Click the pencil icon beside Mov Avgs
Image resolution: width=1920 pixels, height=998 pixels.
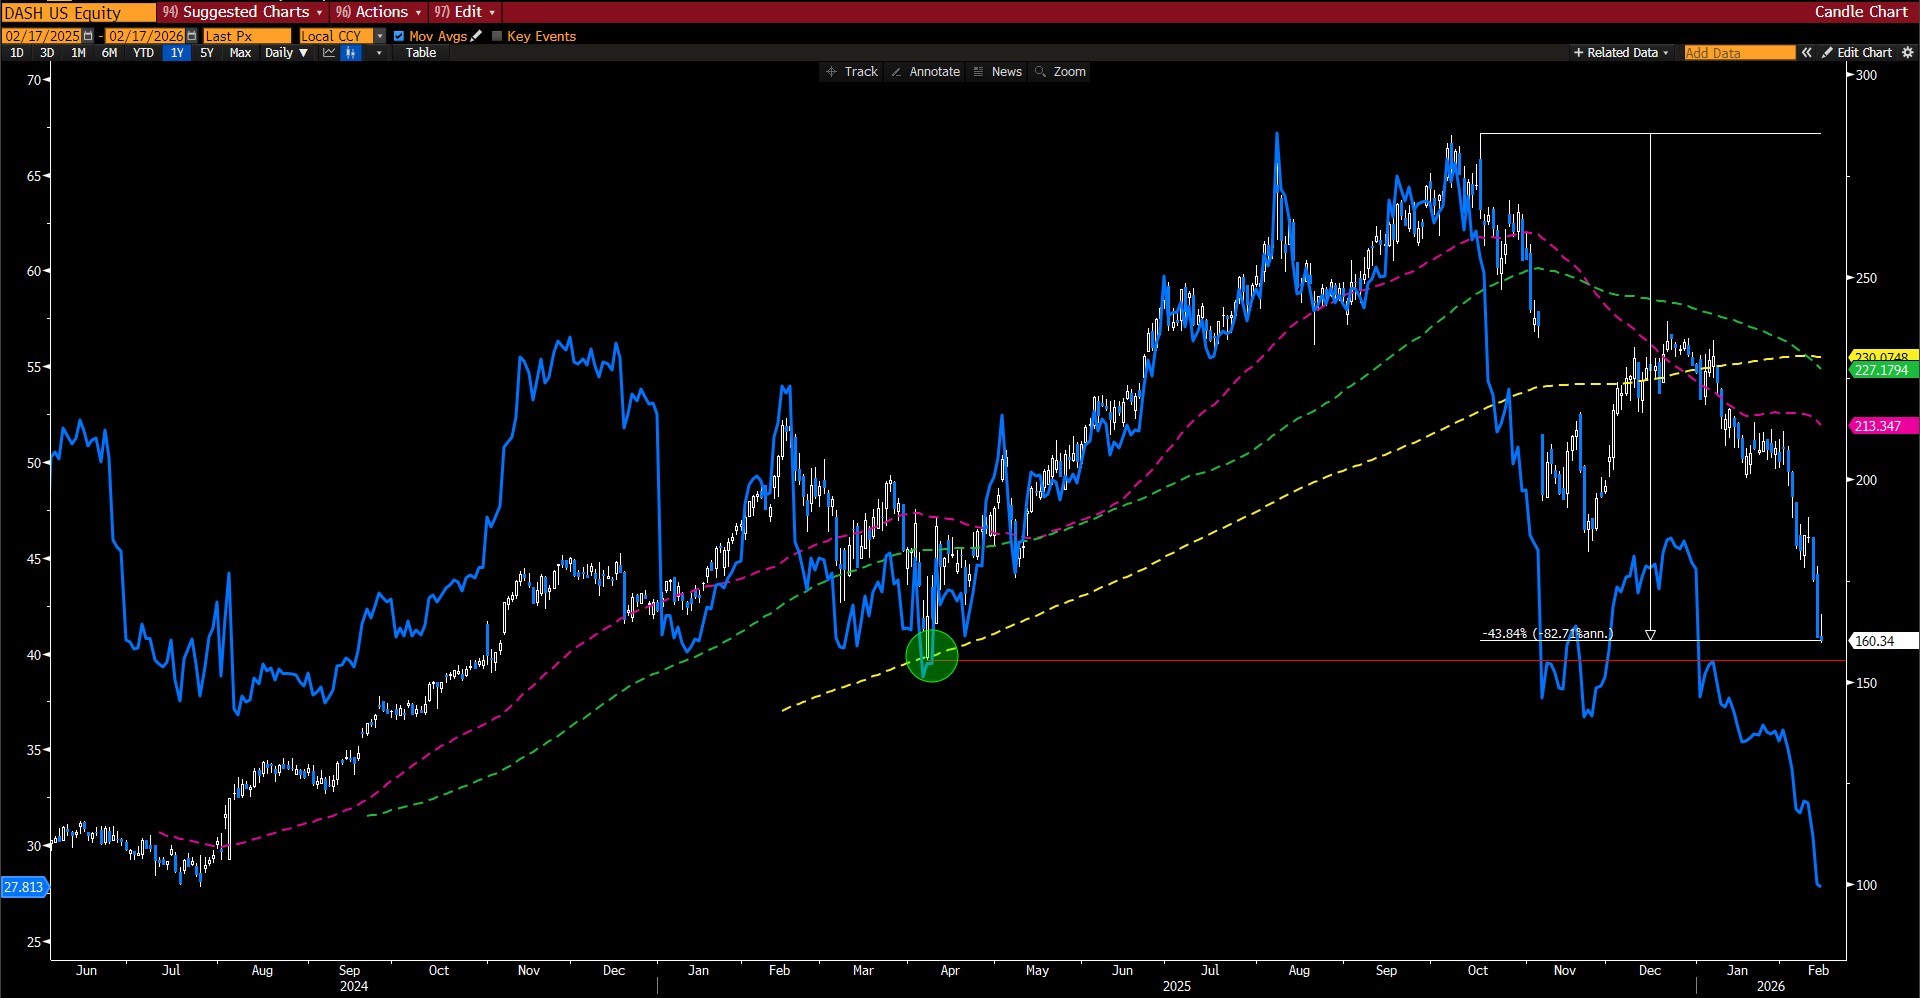click(x=477, y=36)
